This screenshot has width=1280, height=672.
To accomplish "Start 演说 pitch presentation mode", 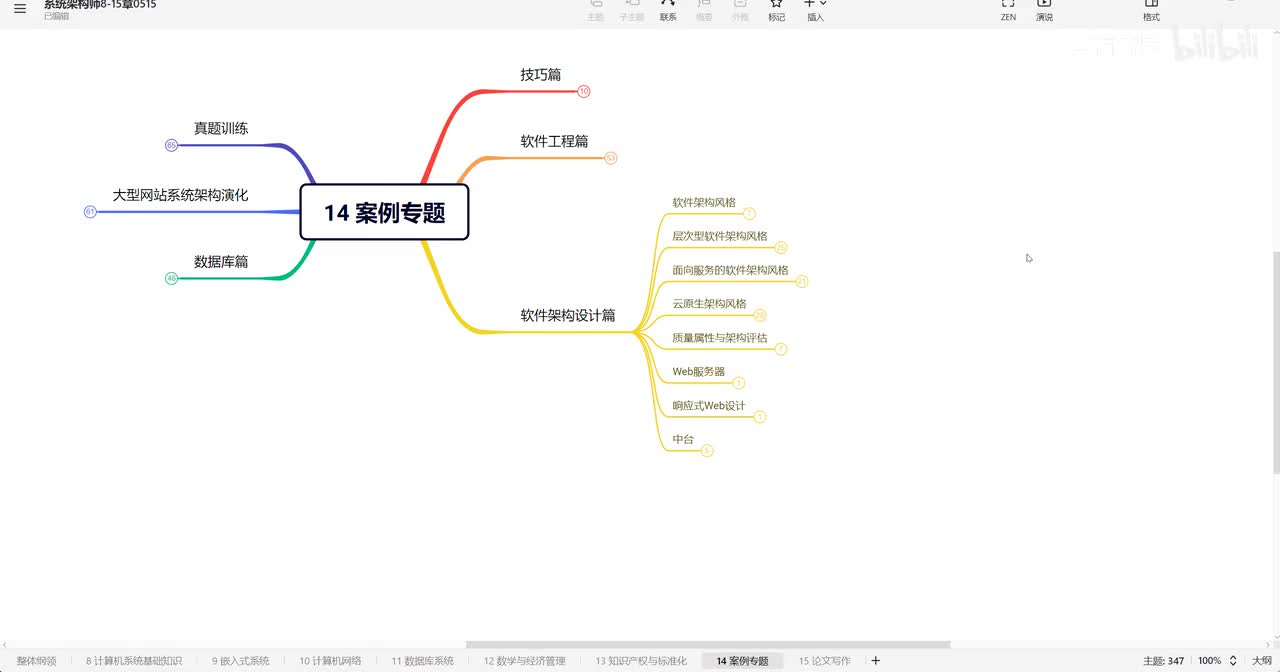I will coord(1044,10).
